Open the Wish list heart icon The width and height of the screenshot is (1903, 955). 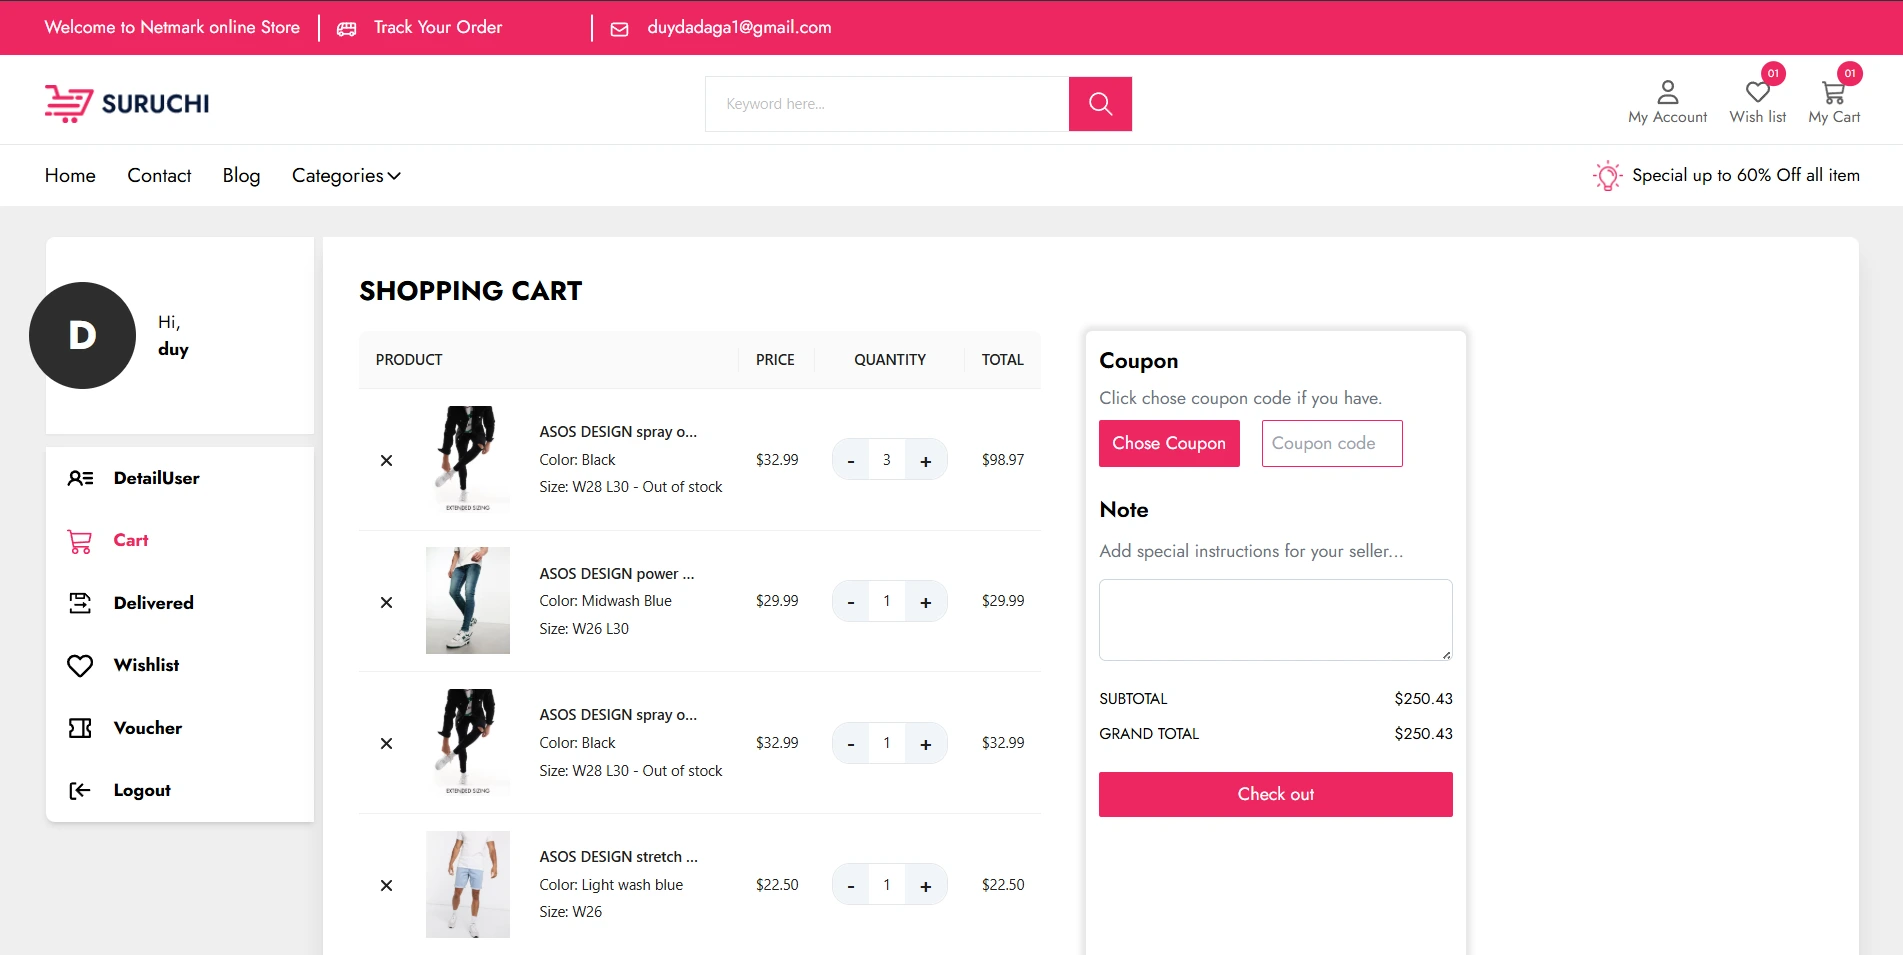[x=1757, y=92]
